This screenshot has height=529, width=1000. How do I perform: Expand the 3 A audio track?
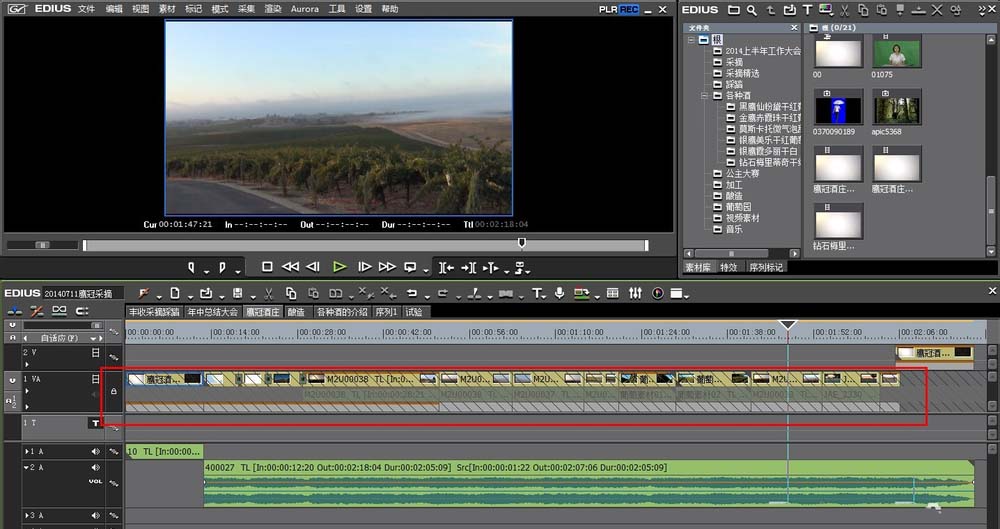point(26,516)
